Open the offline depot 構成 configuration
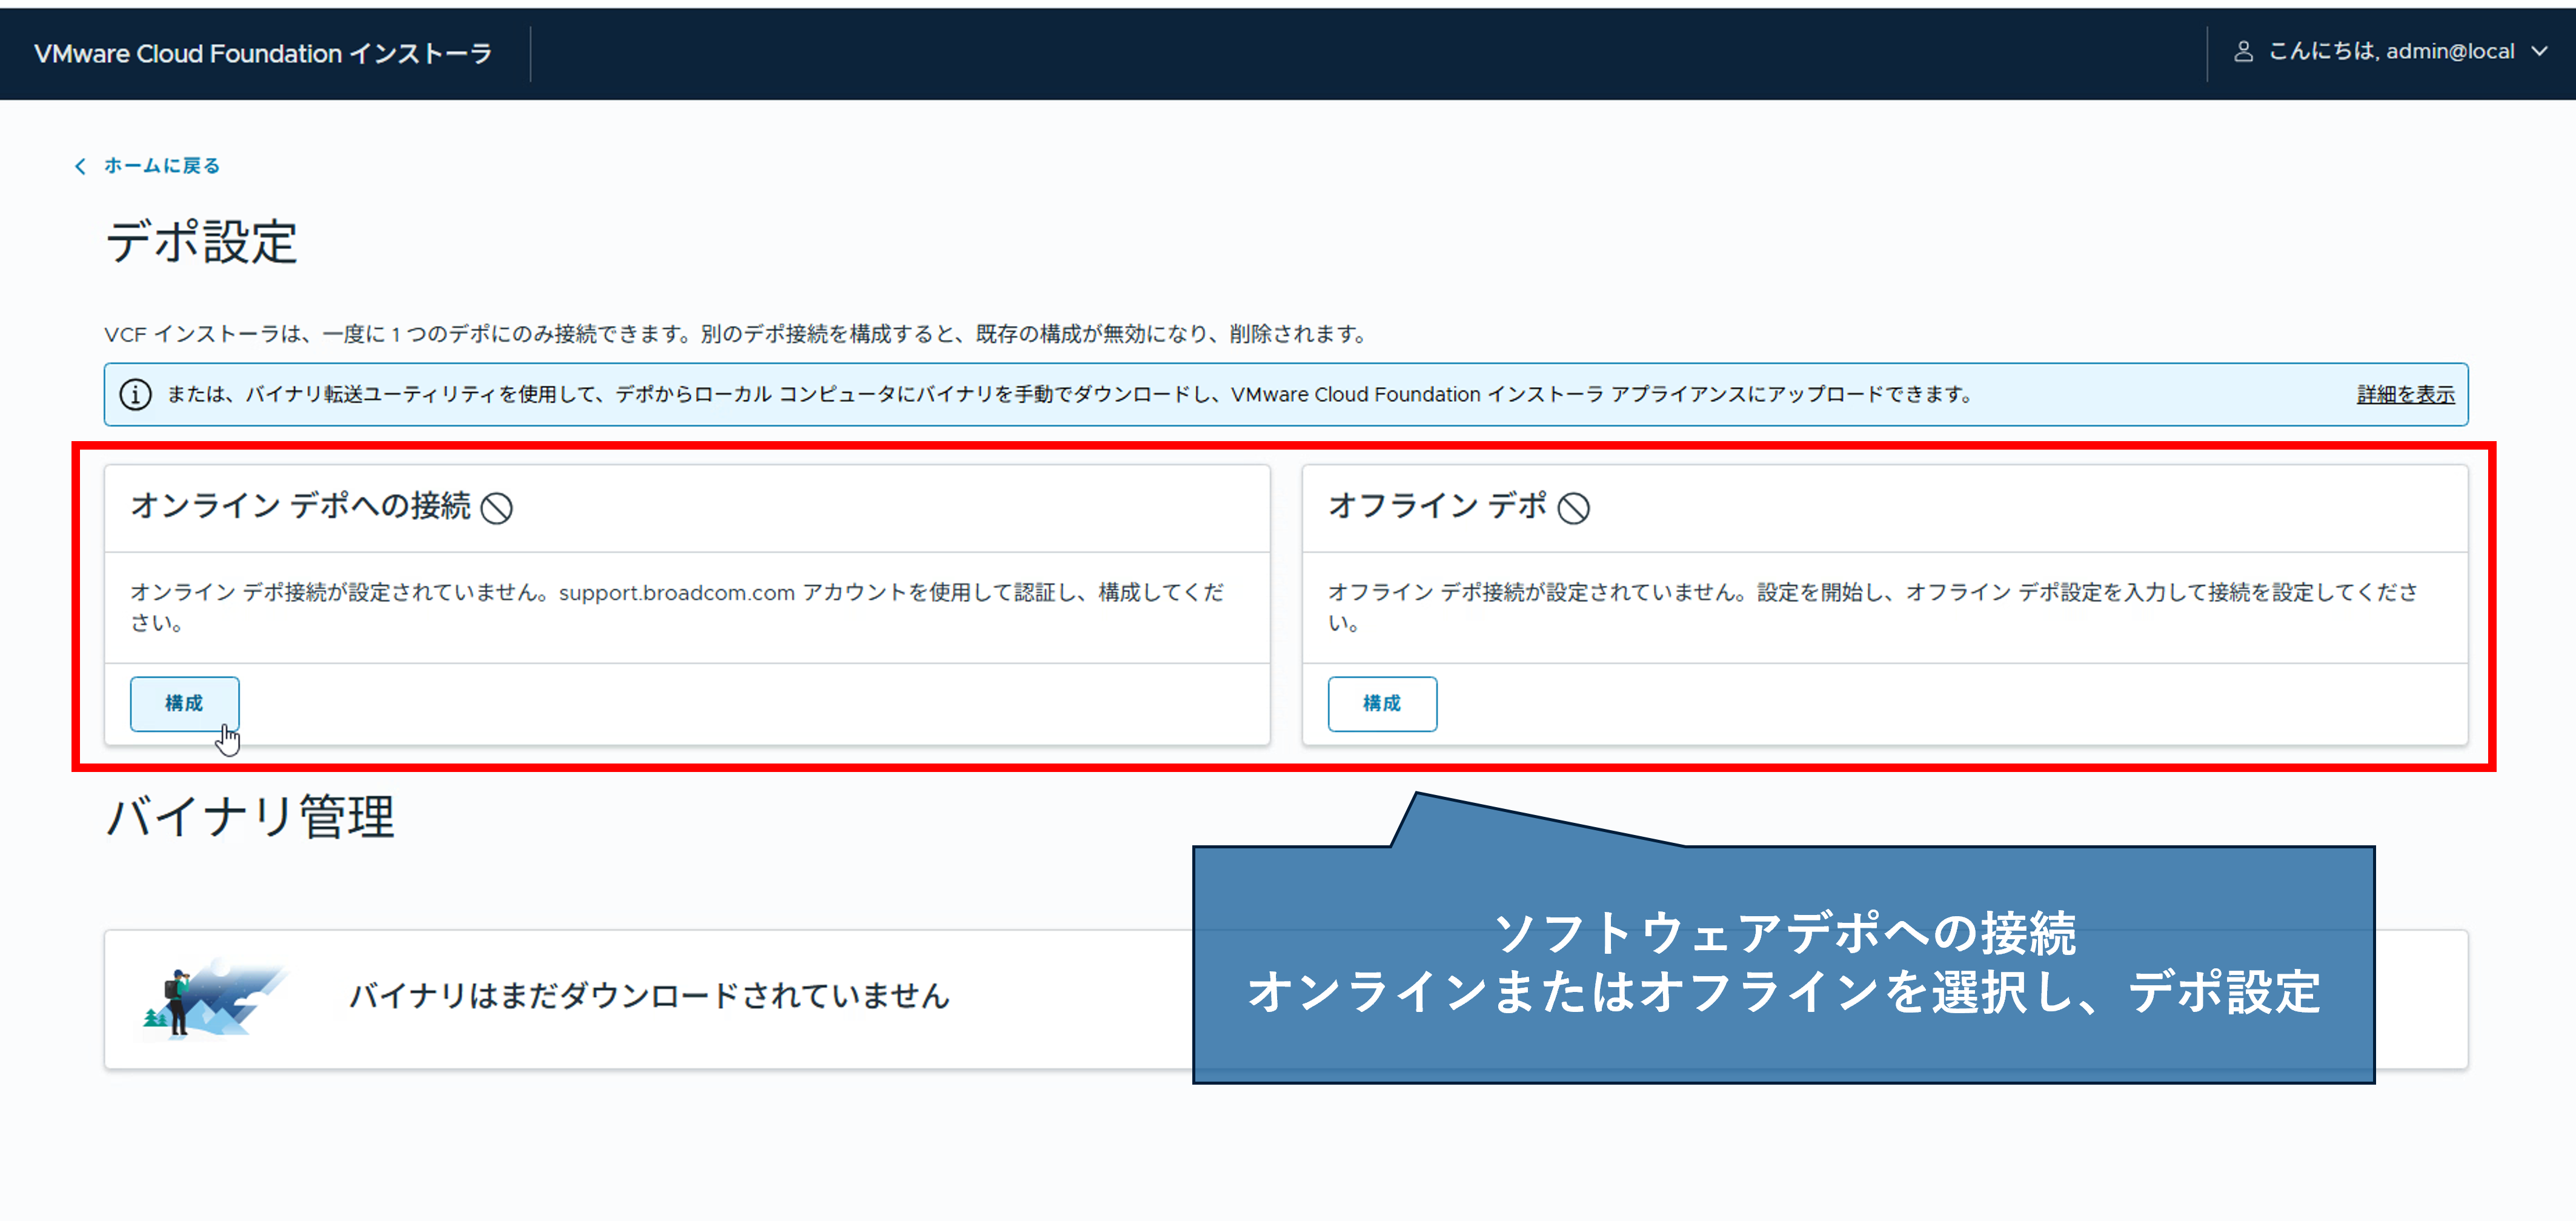 1382,703
